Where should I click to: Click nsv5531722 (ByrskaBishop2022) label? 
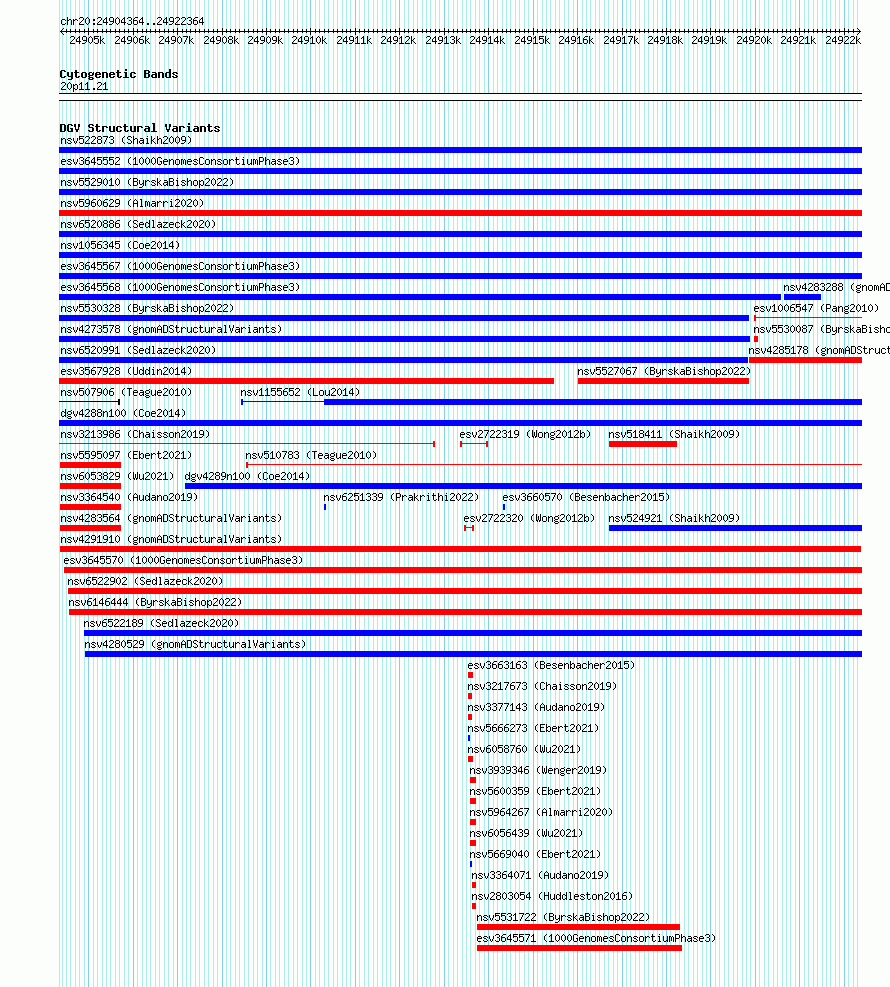click(563, 917)
